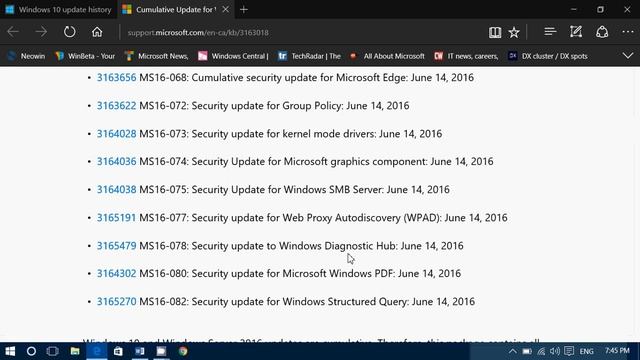
Task: Open KB 3163622 Group Policy update
Action: tap(116, 106)
